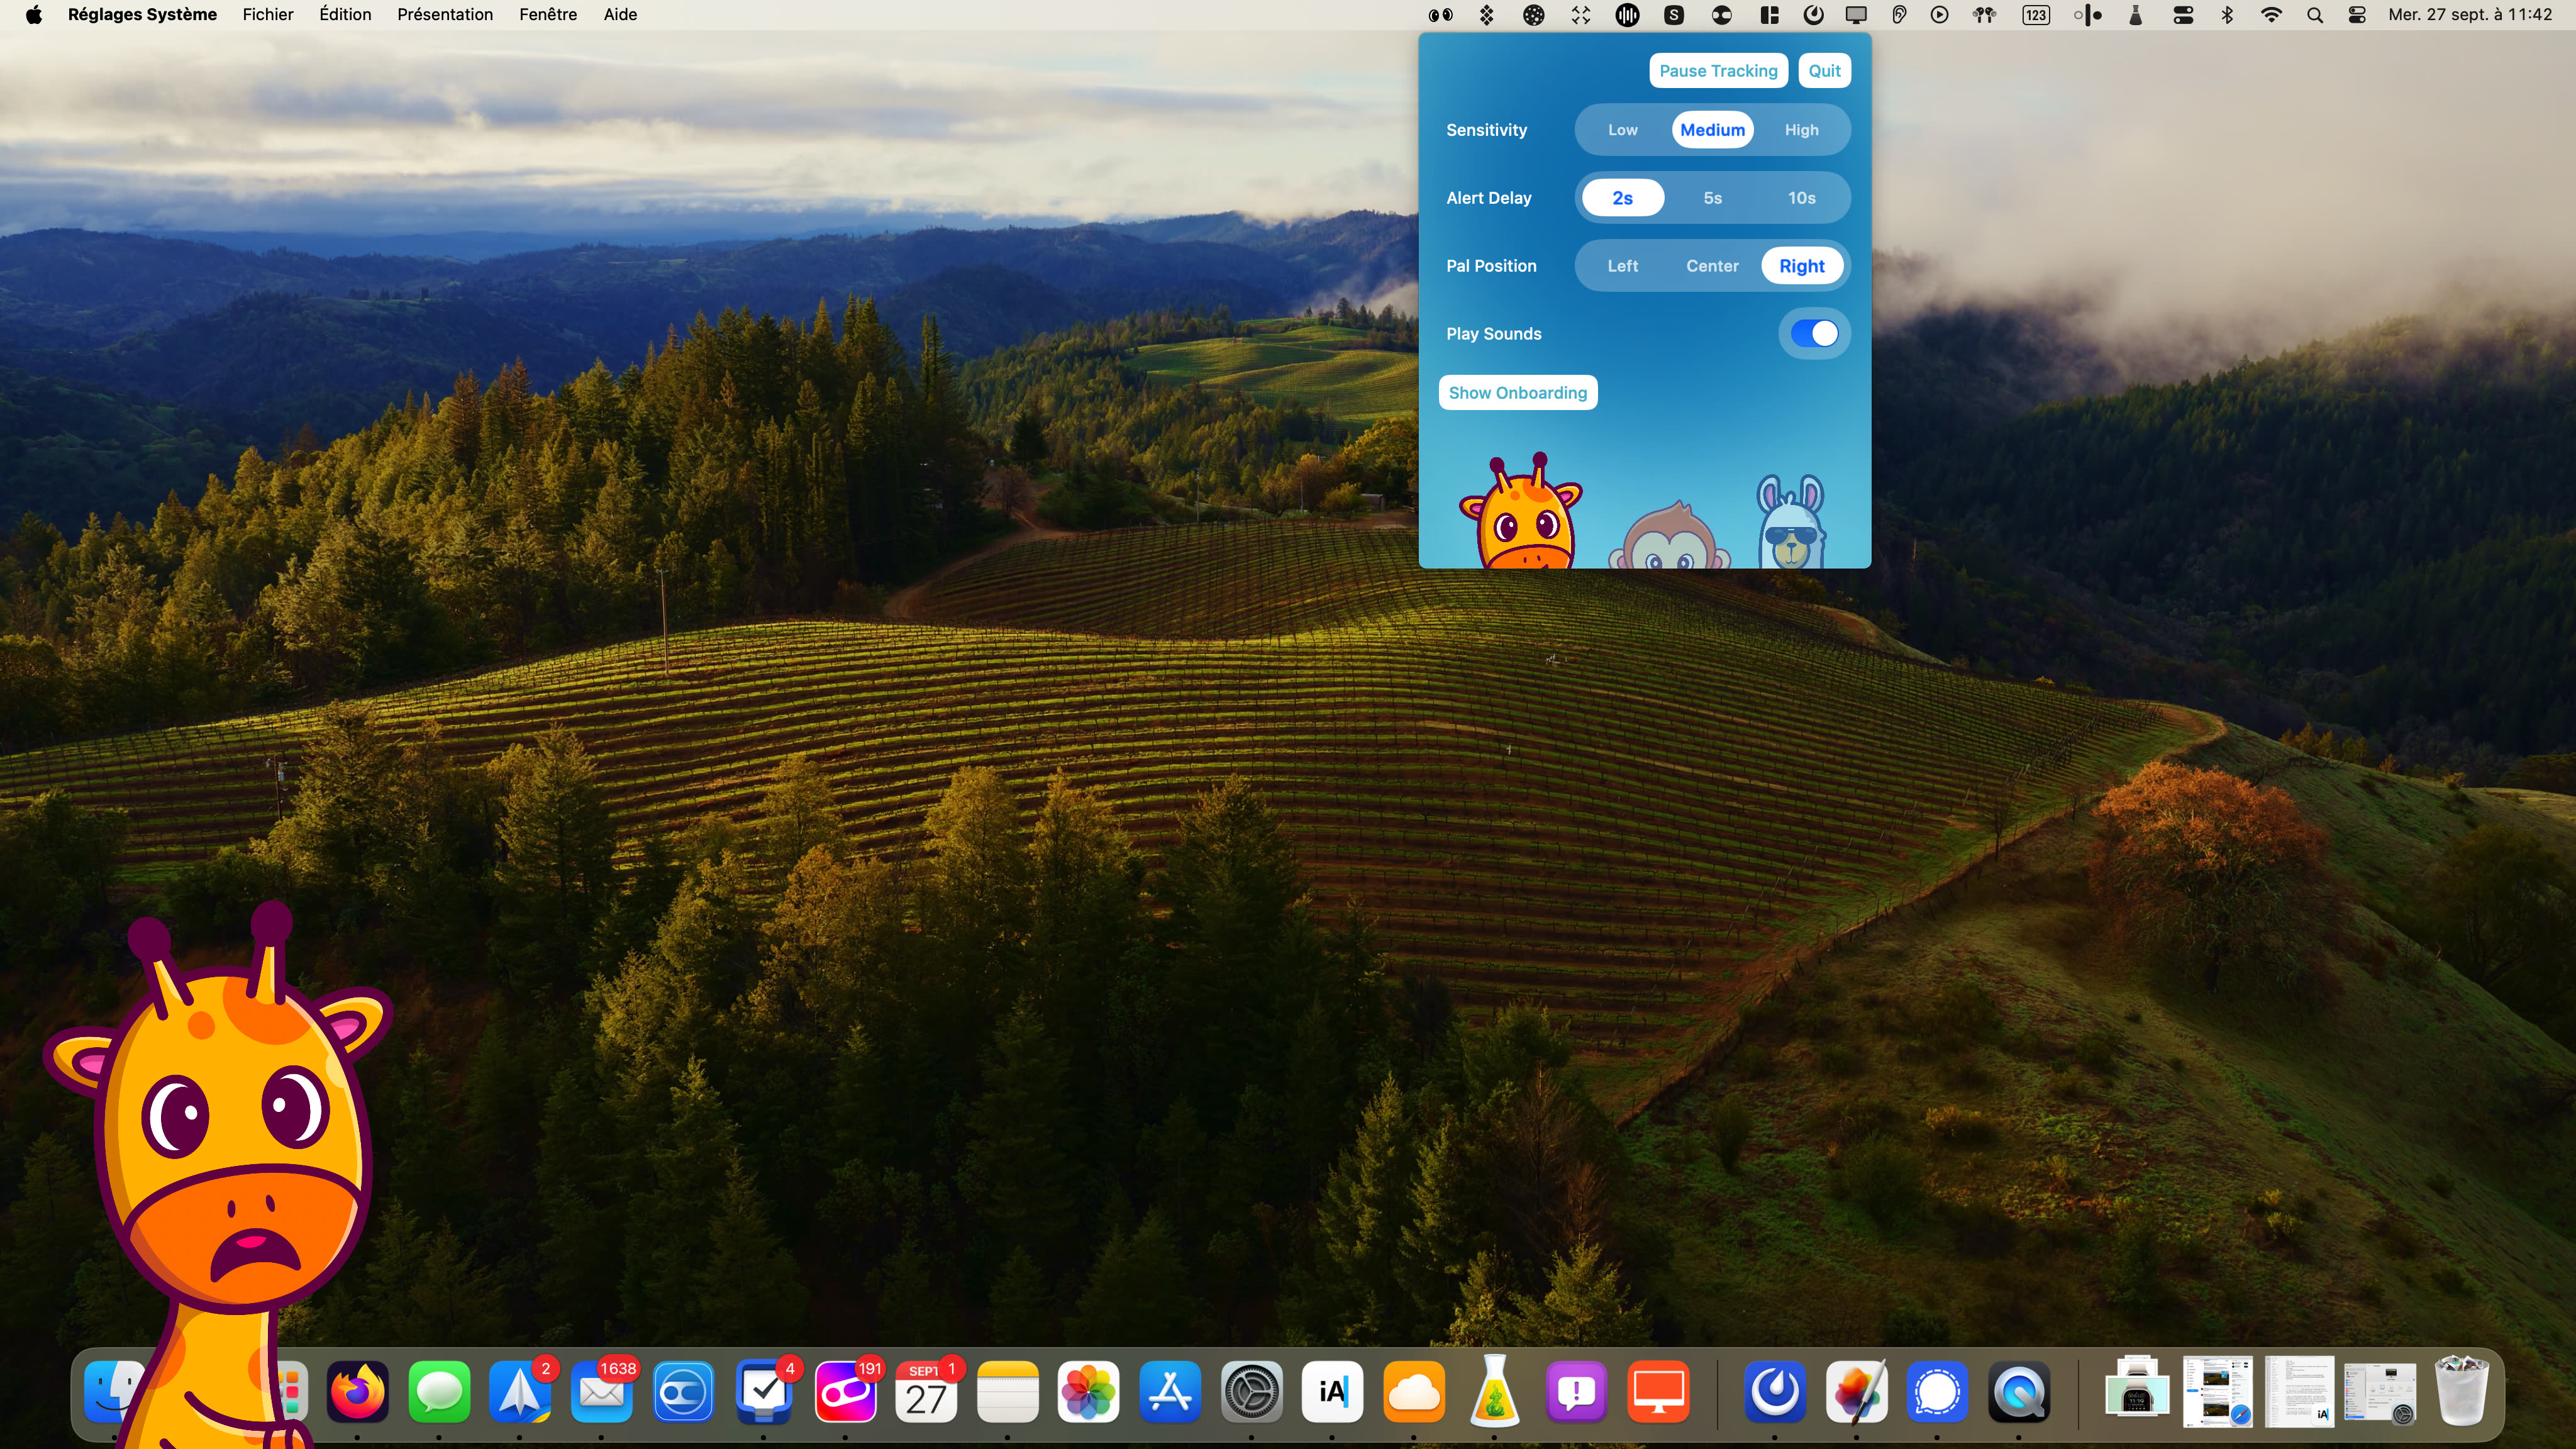
Task: Open the Fenêtre menu
Action: click(548, 15)
